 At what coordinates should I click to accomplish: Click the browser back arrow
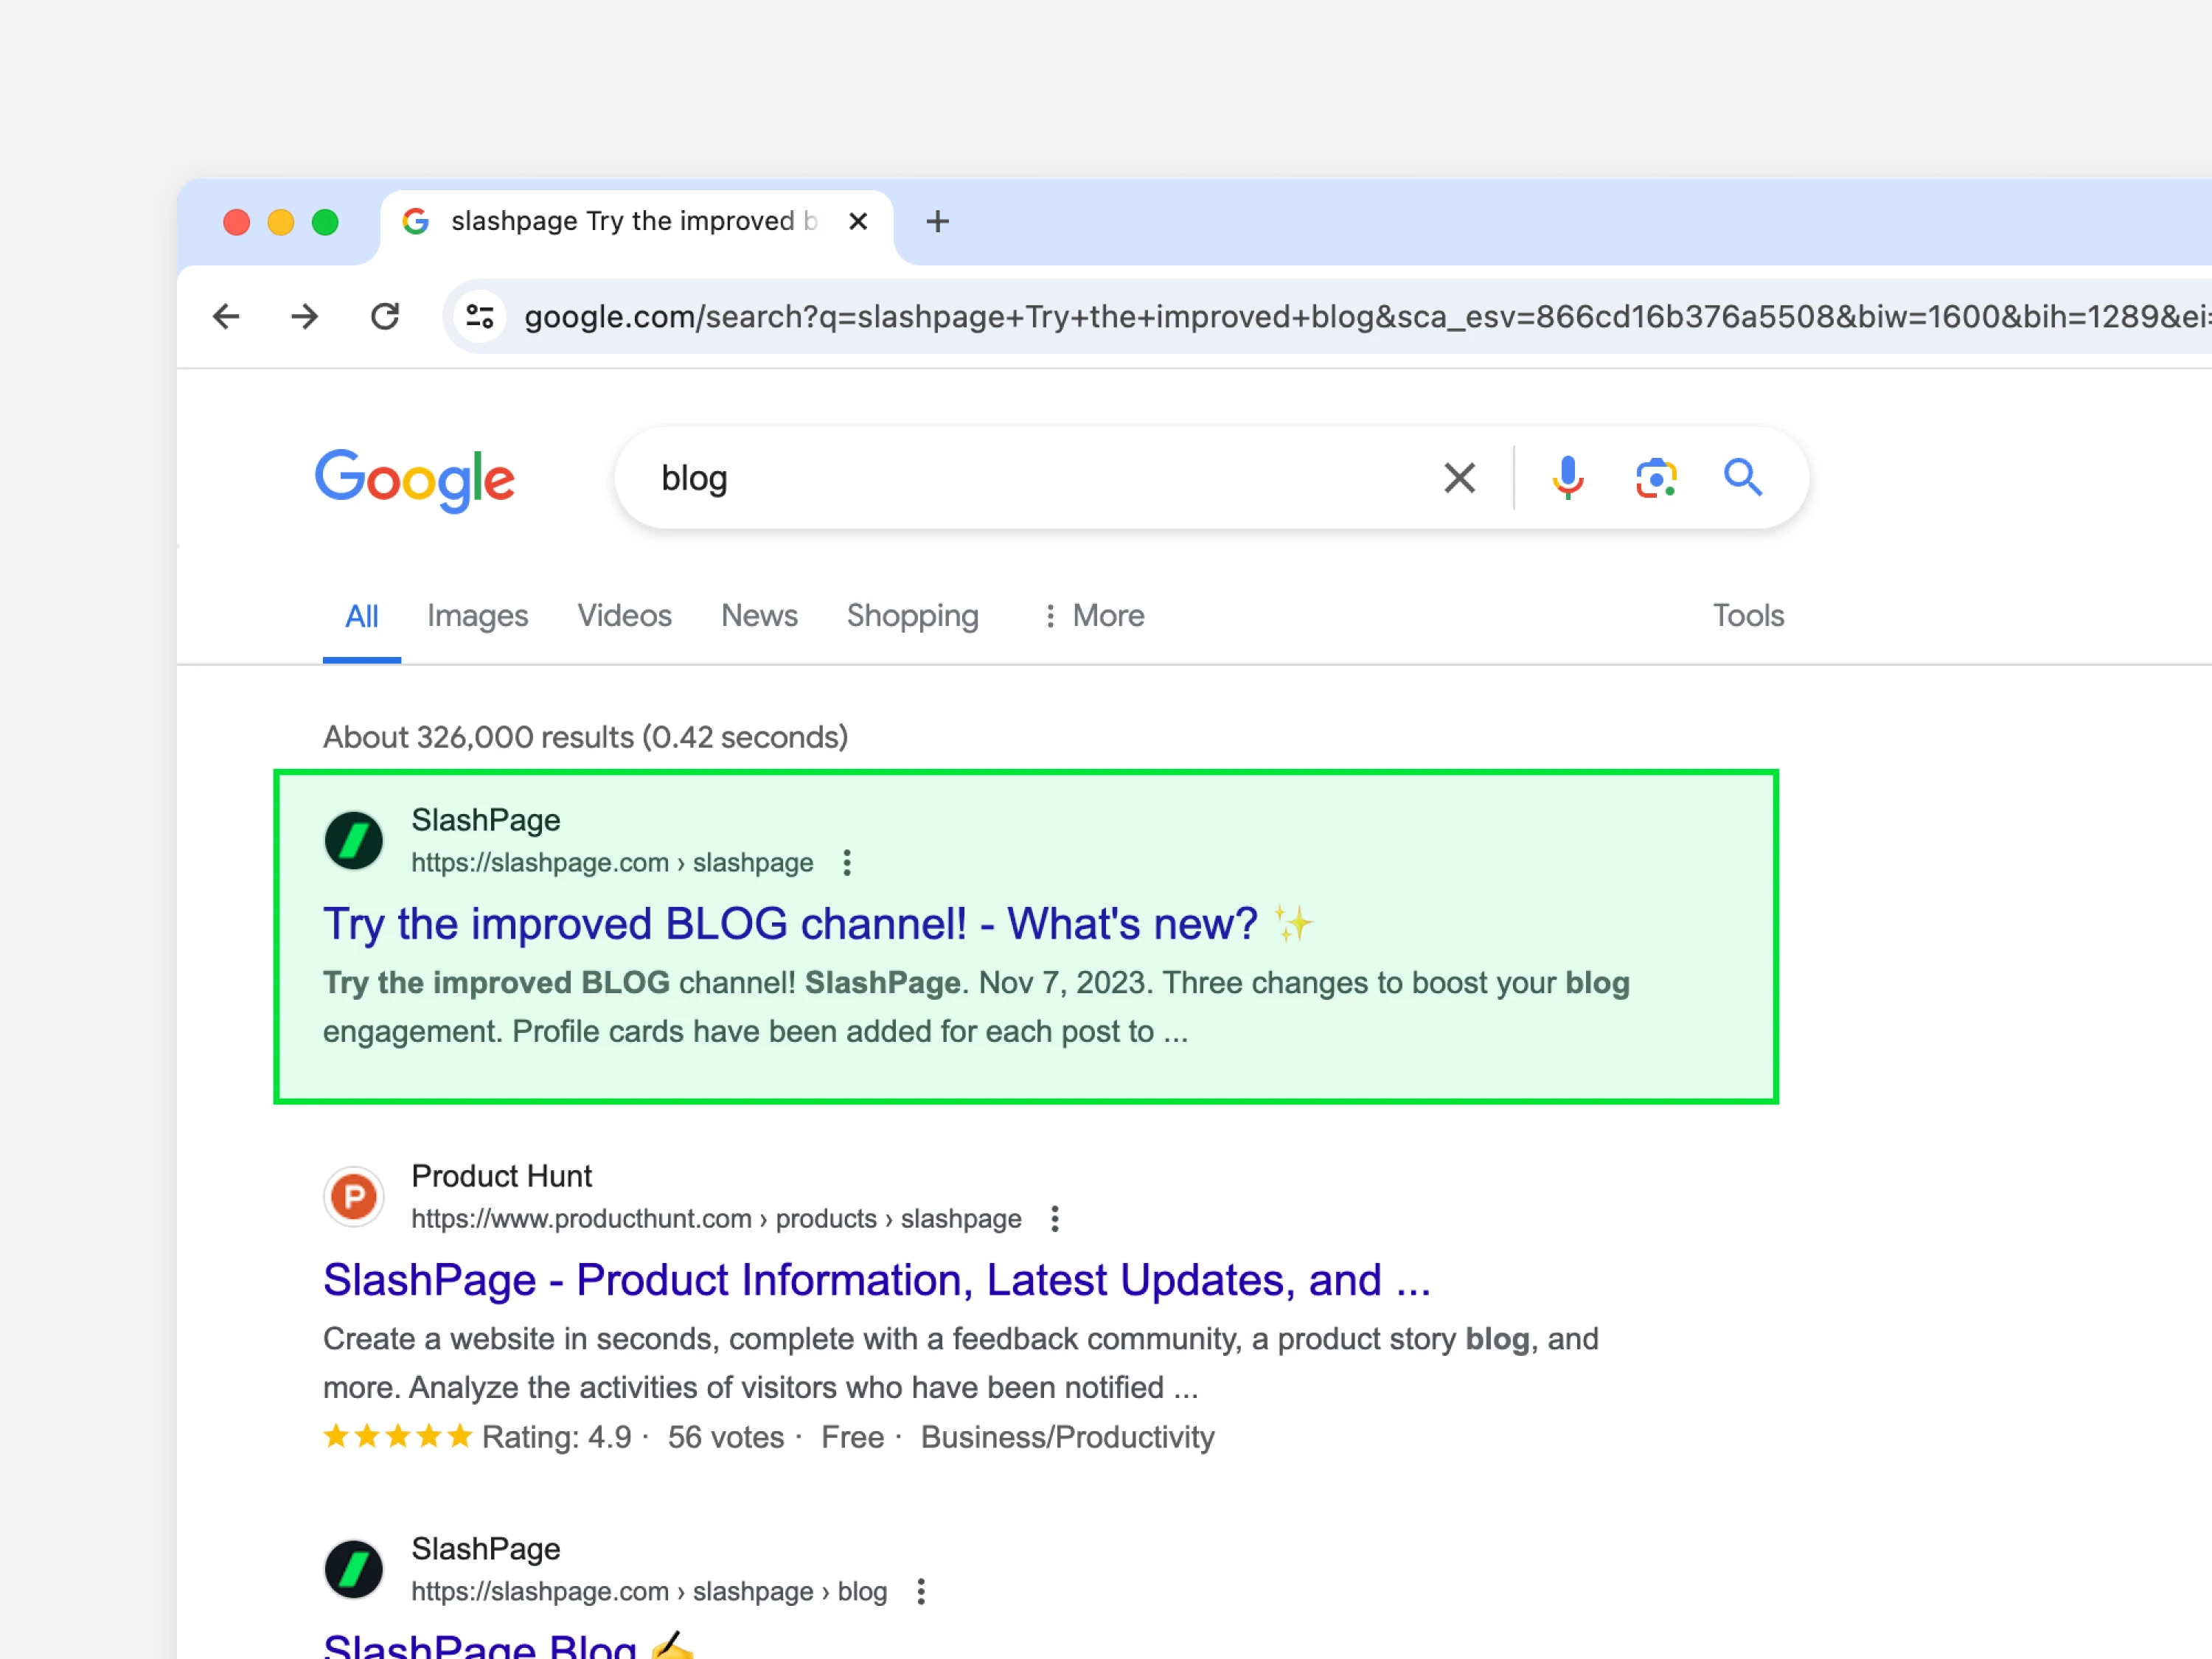click(227, 317)
